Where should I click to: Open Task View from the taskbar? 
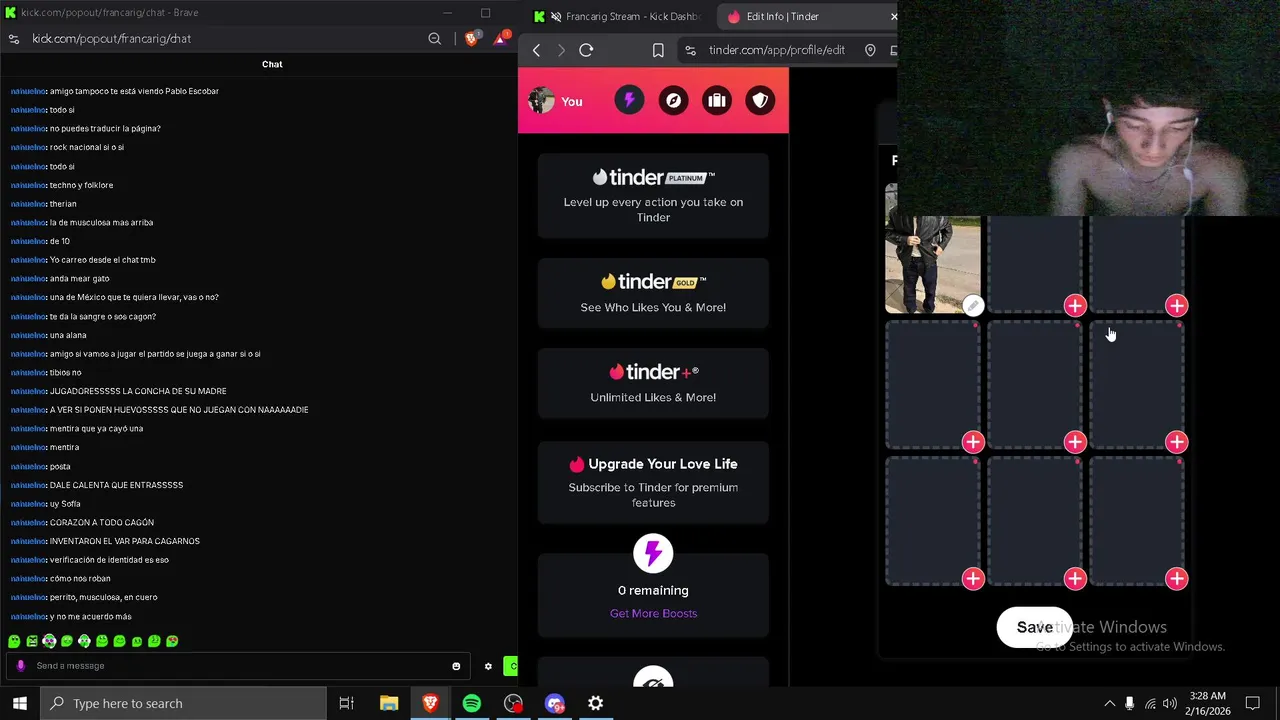coord(346,703)
